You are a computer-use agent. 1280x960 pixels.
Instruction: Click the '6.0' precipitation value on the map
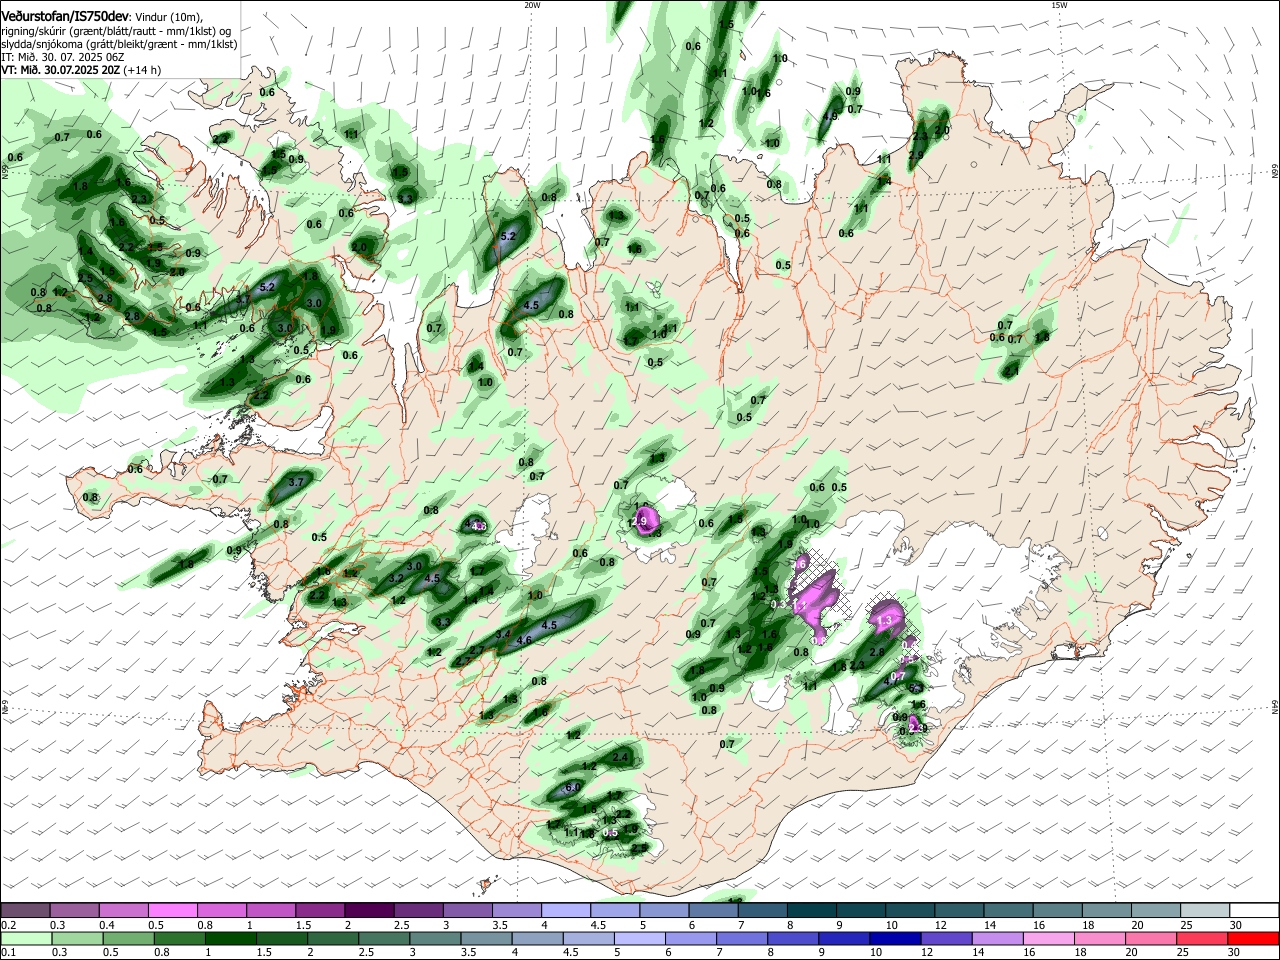573,788
